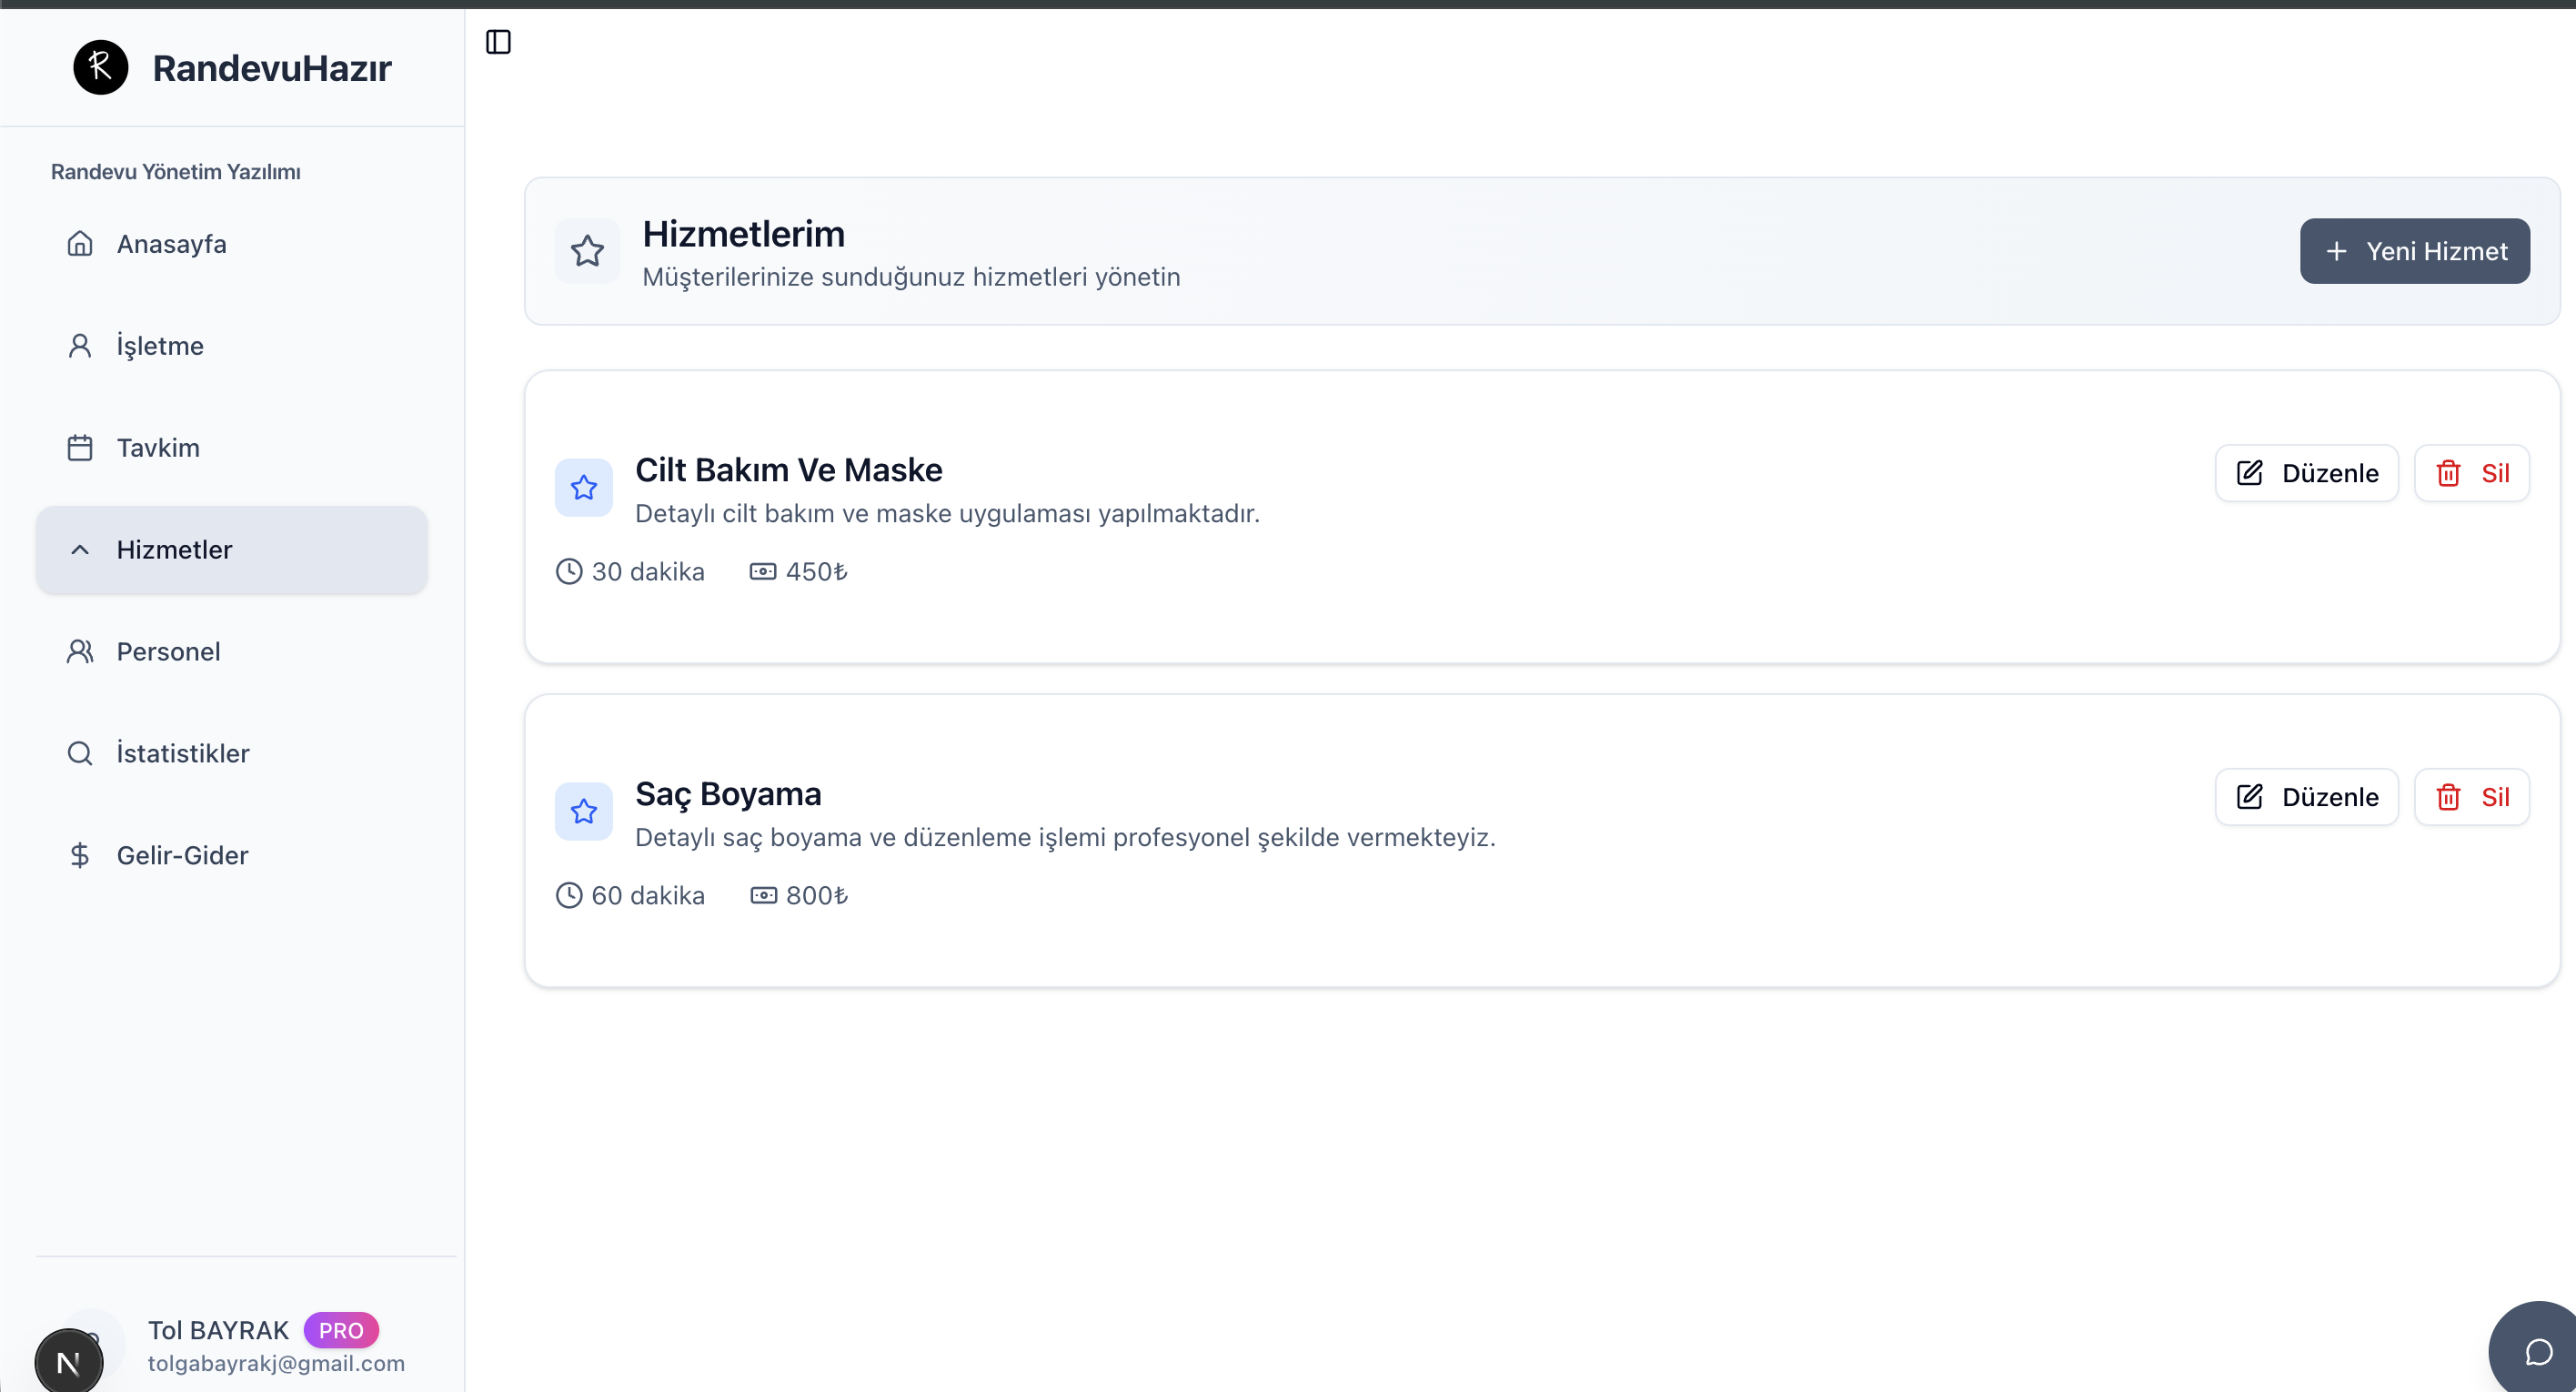The height and width of the screenshot is (1392, 2576).
Task: Open the chat bubble icon
Action: tap(2538, 1352)
